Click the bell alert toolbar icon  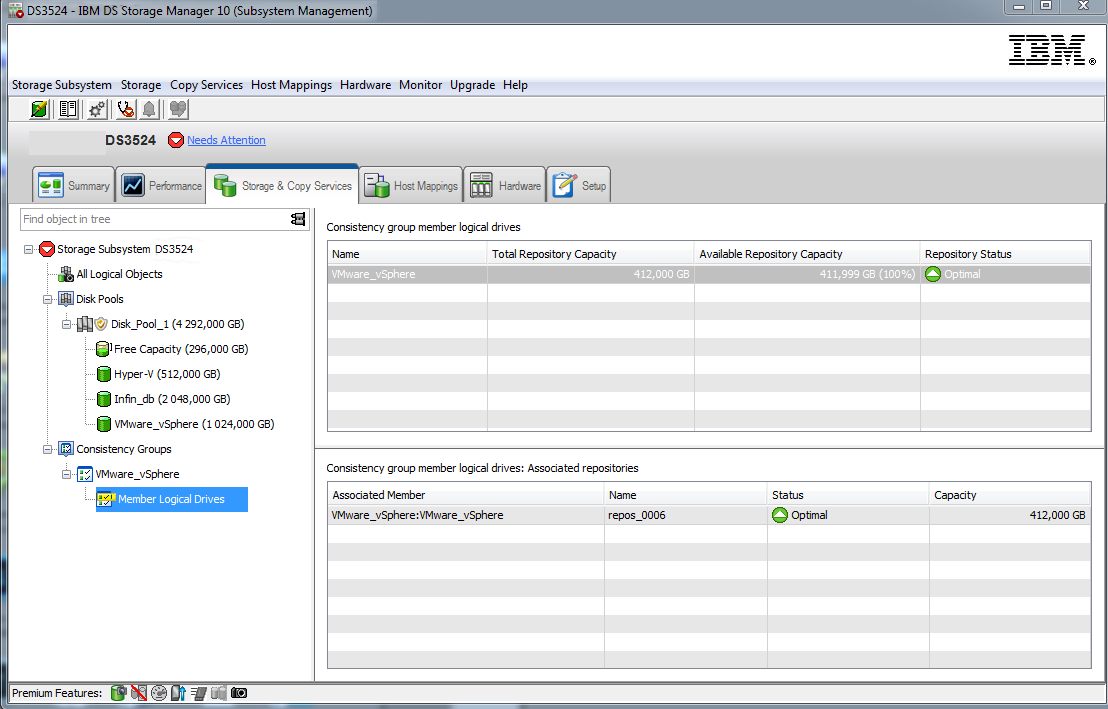click(150, 109)
